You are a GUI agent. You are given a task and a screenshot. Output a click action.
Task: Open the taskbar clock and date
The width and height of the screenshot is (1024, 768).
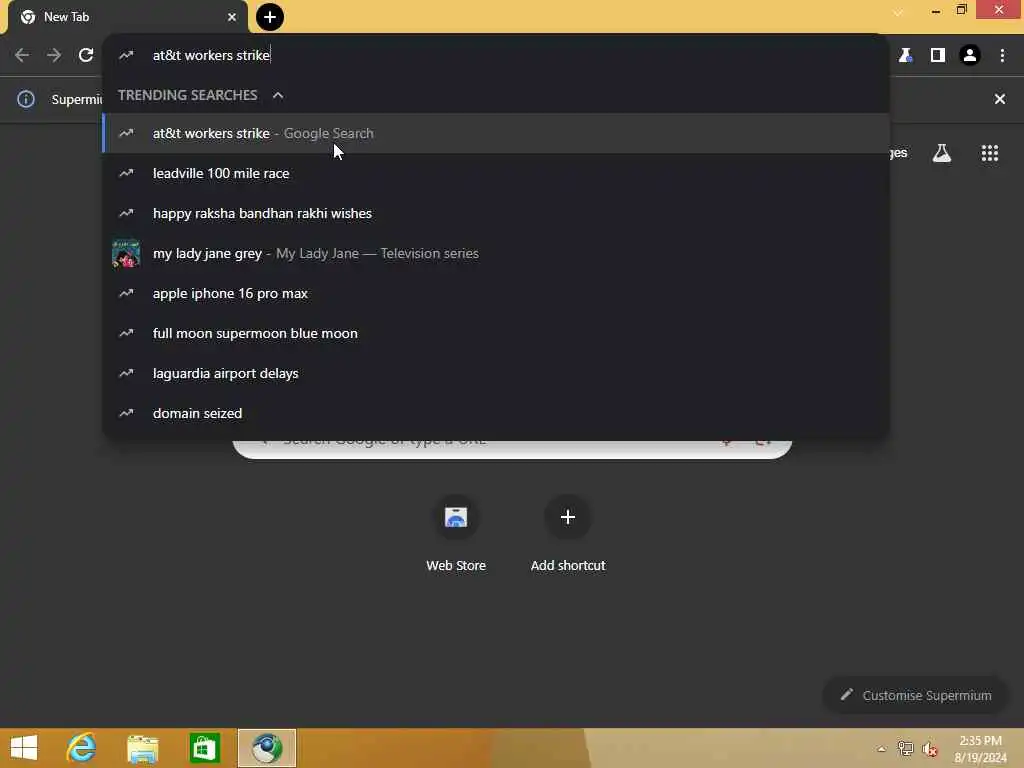980,749
